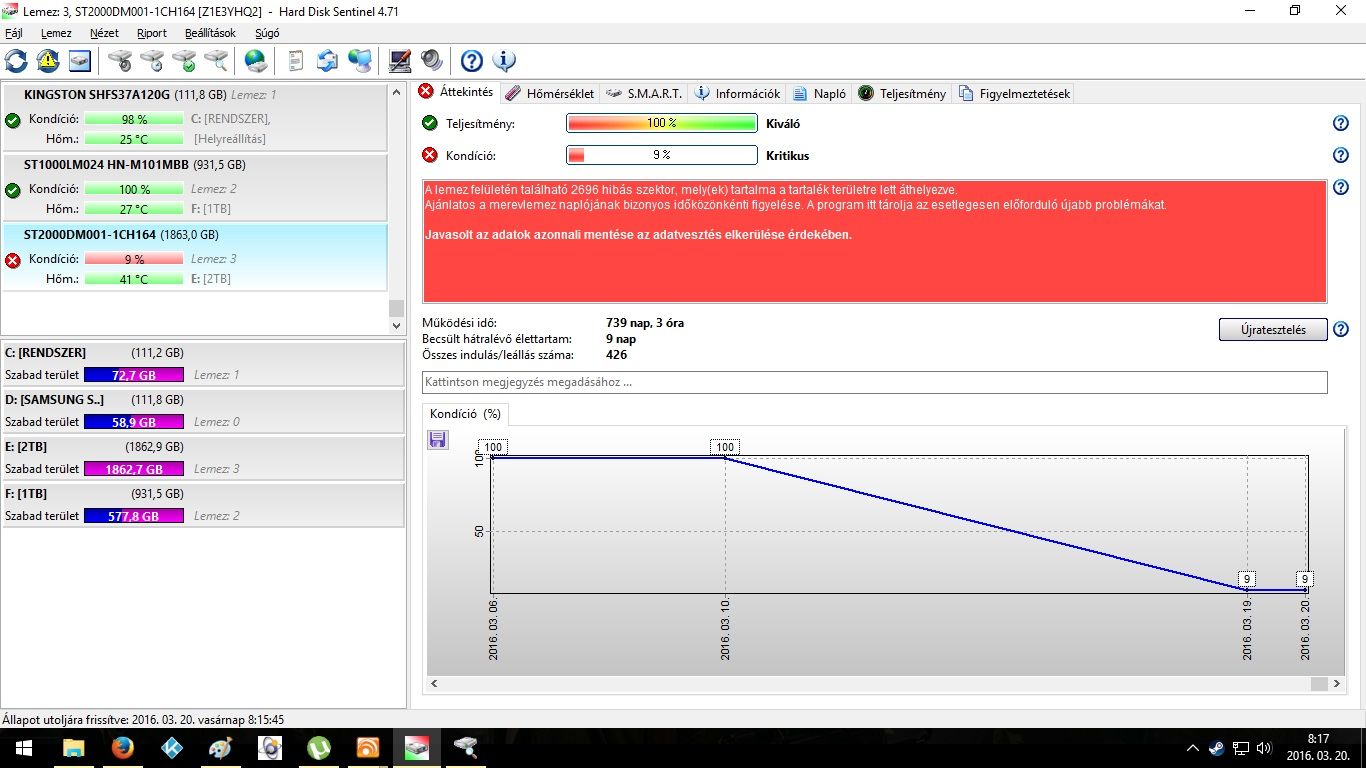Click the F: [1TB] partition row
The width and height of the screenshot is (1366, 768).
[x=203, y=505]
